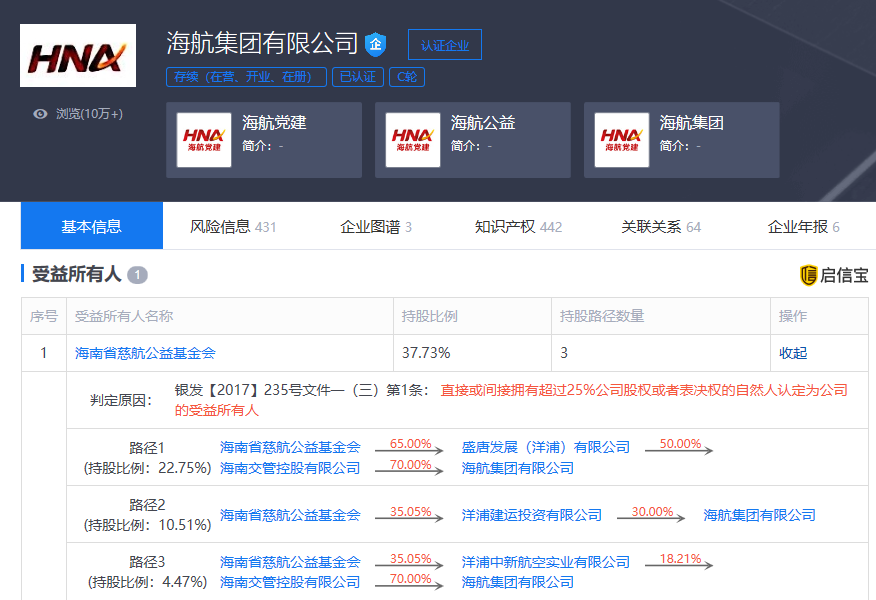Viewport: 876px width, 600px height.
Task: Open the 海航党建 card logo
Action: [204, 140]
